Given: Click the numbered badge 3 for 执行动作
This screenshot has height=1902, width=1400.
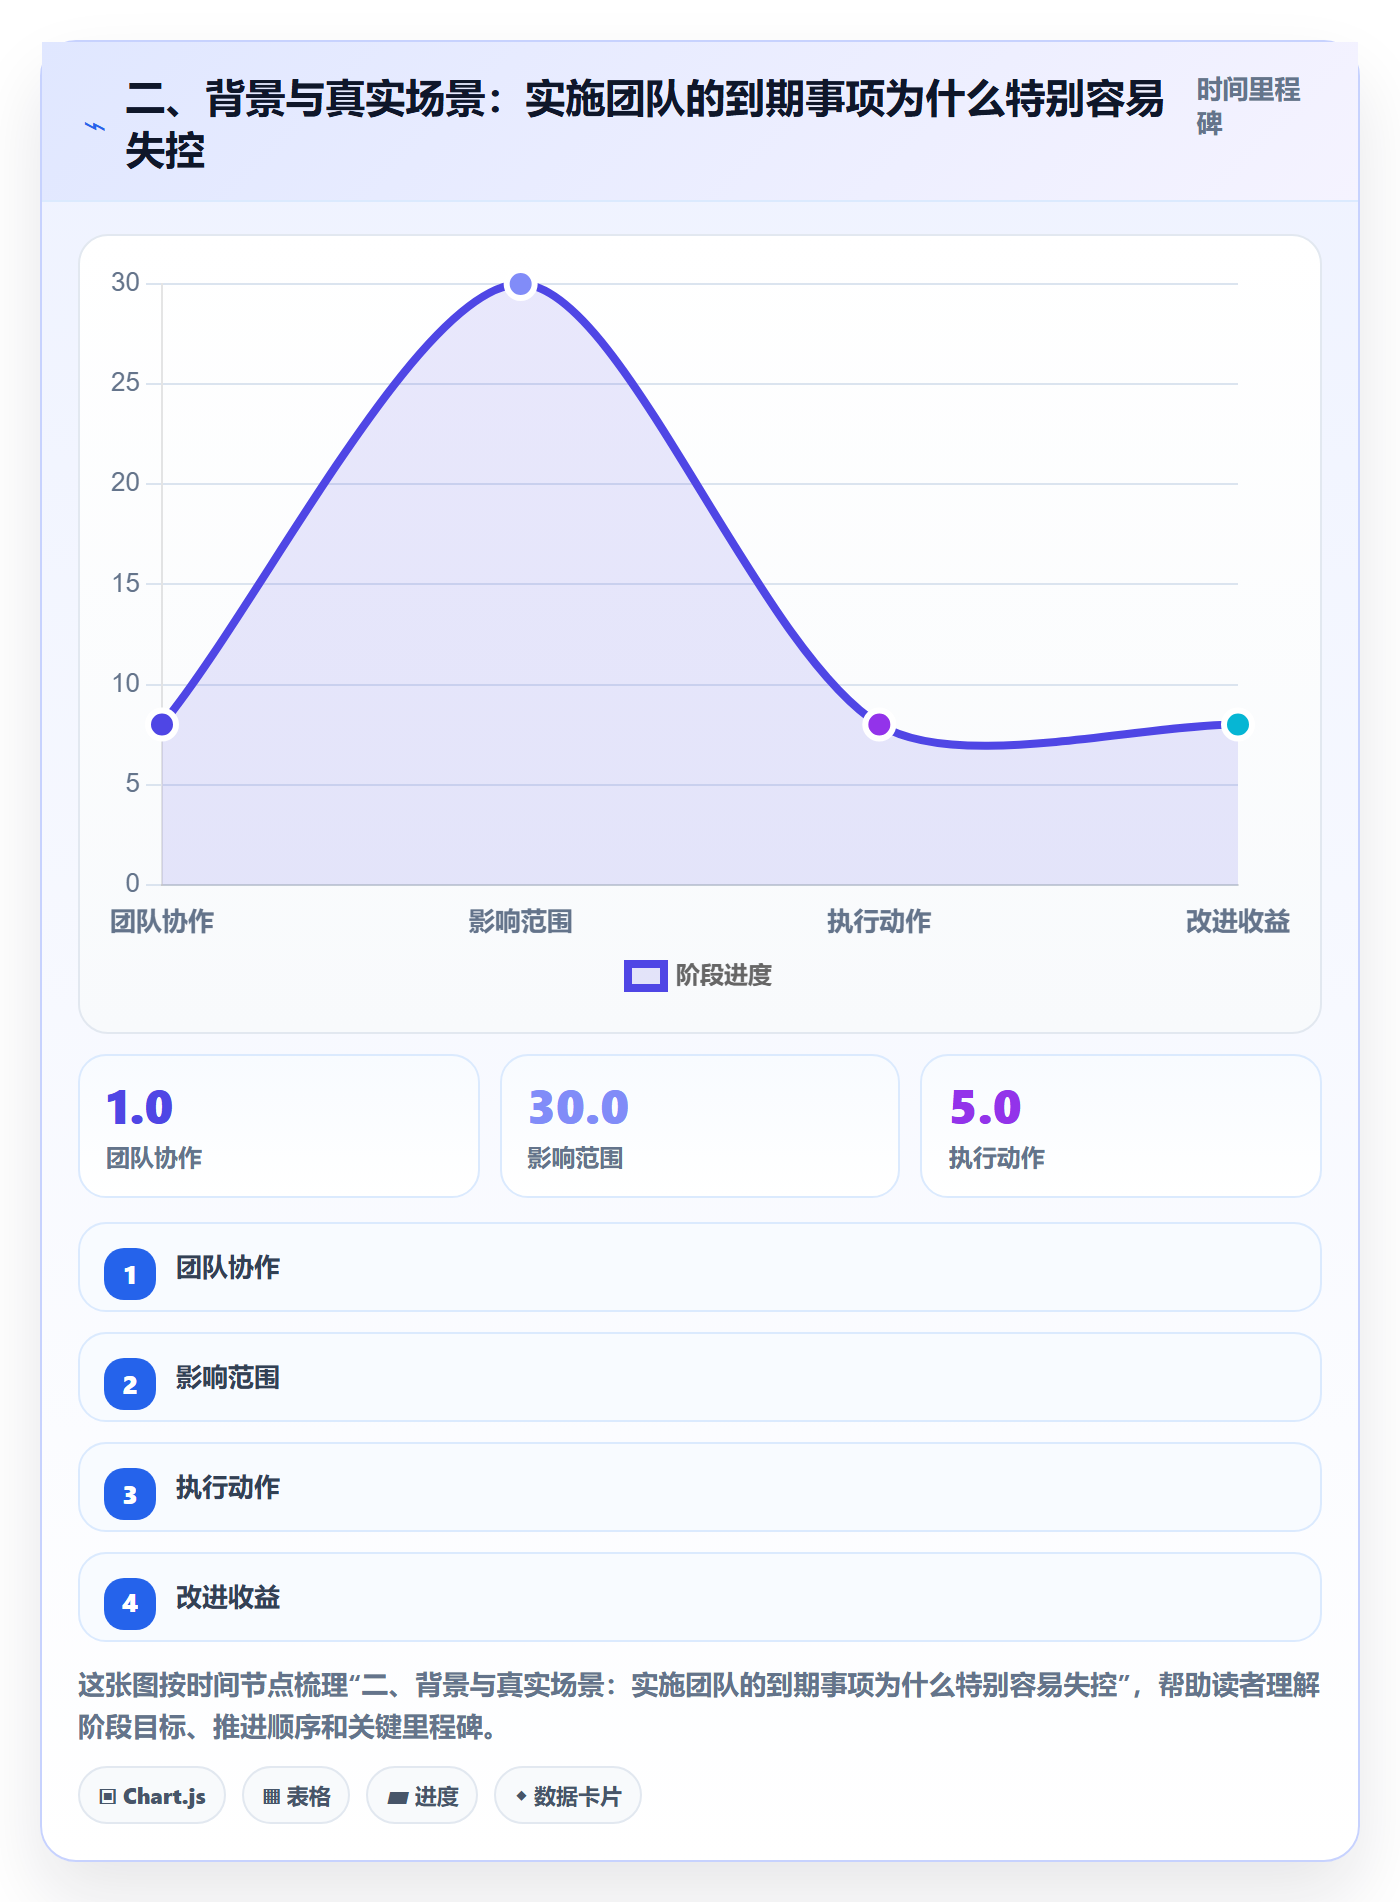Looking at the screenshot, I should click(x=130, y=1494).
